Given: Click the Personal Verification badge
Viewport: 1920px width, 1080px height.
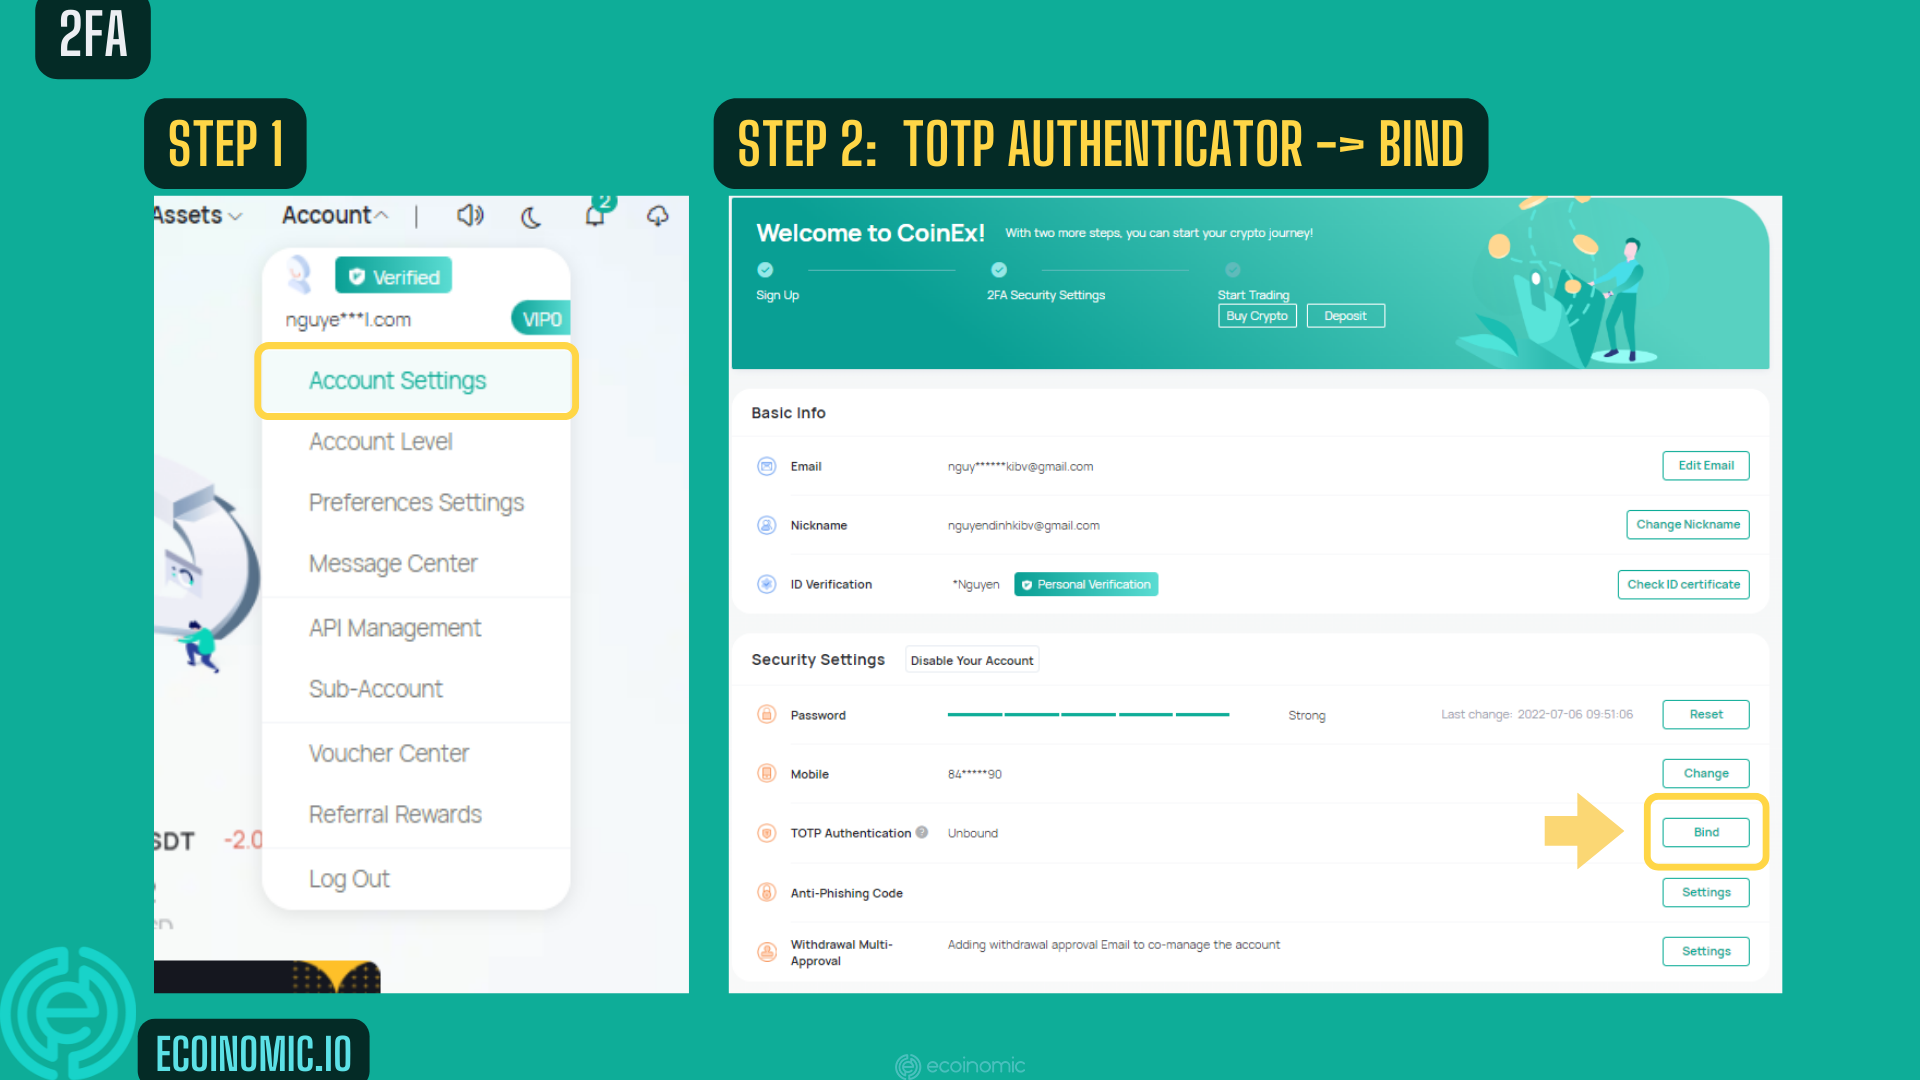Looking at the screenshot, I should [1086, 584].
